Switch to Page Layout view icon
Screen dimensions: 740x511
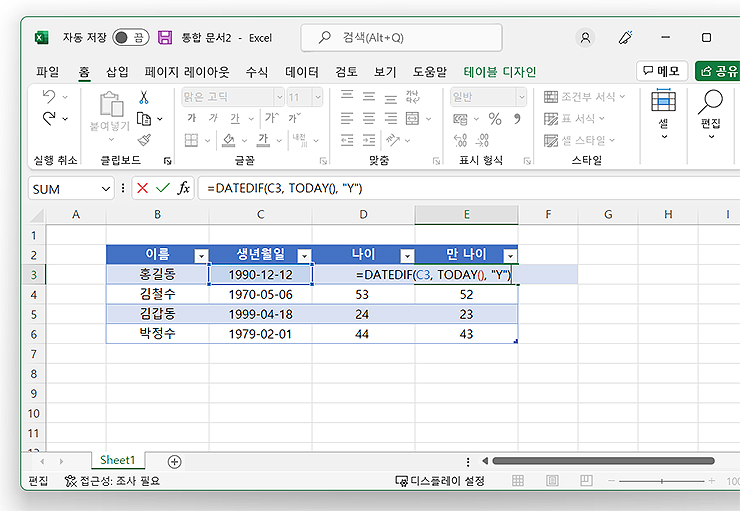(552, 481)
